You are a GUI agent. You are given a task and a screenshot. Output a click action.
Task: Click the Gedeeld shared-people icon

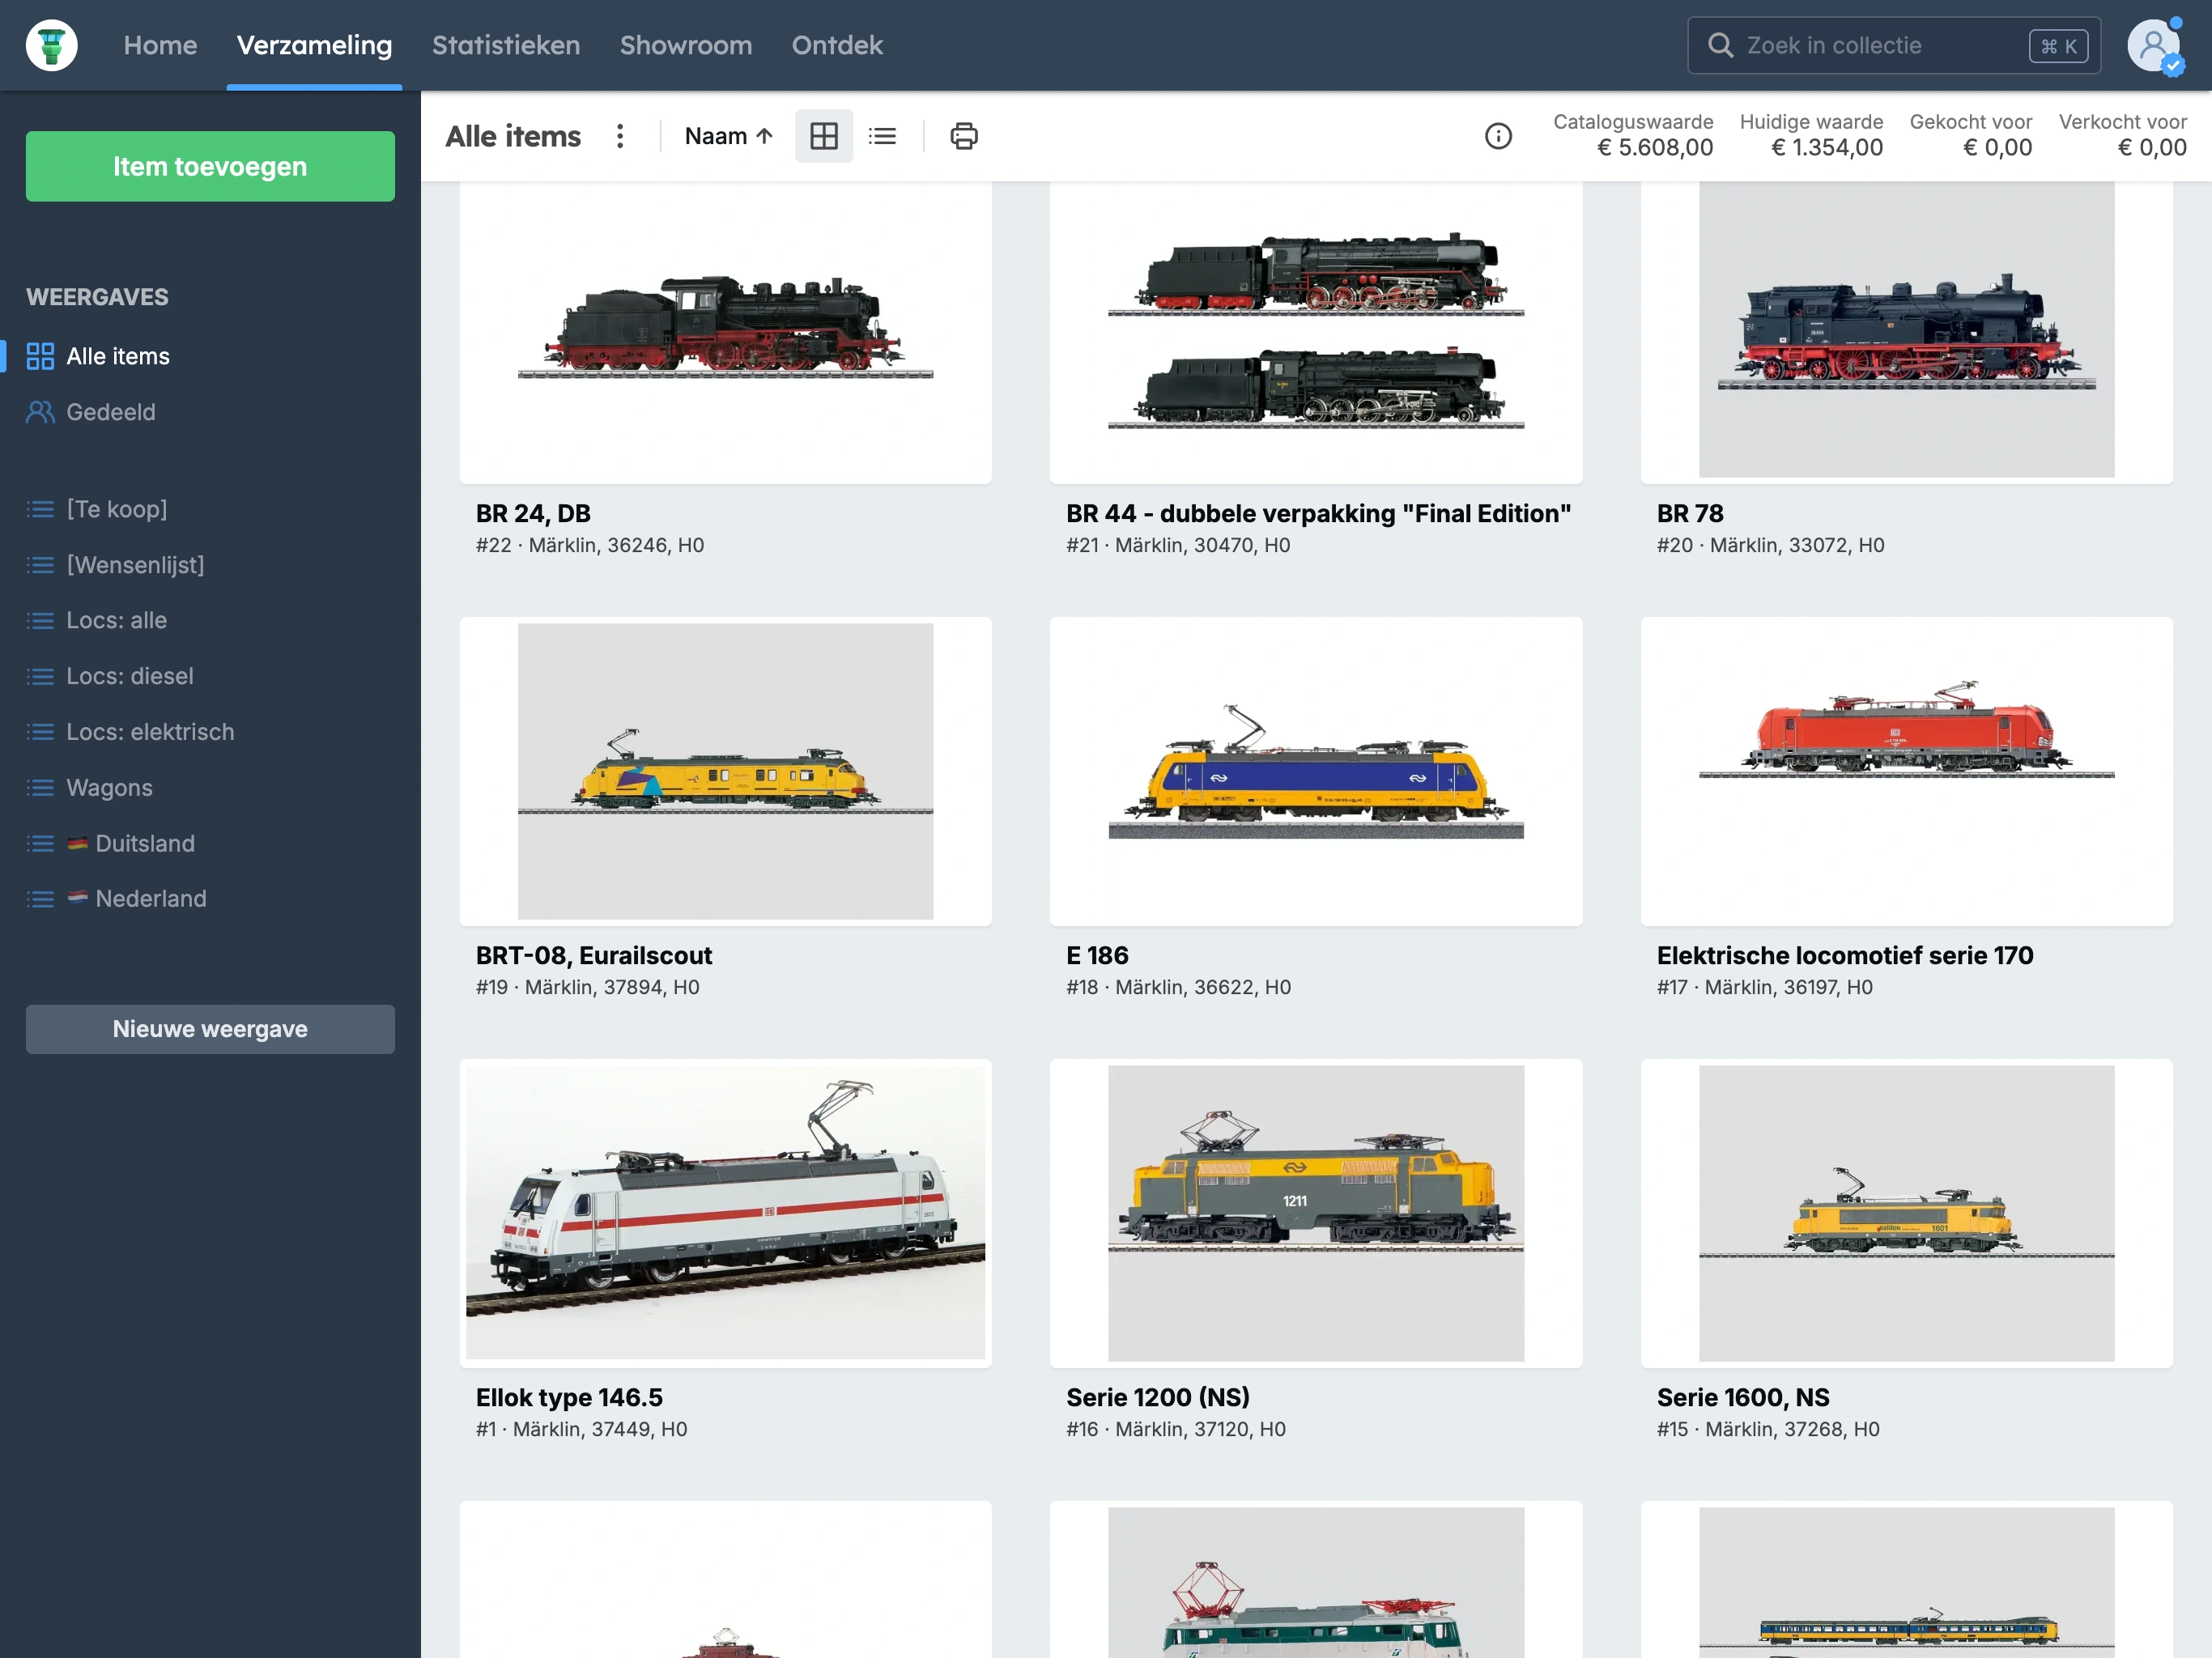pos(40,412)
